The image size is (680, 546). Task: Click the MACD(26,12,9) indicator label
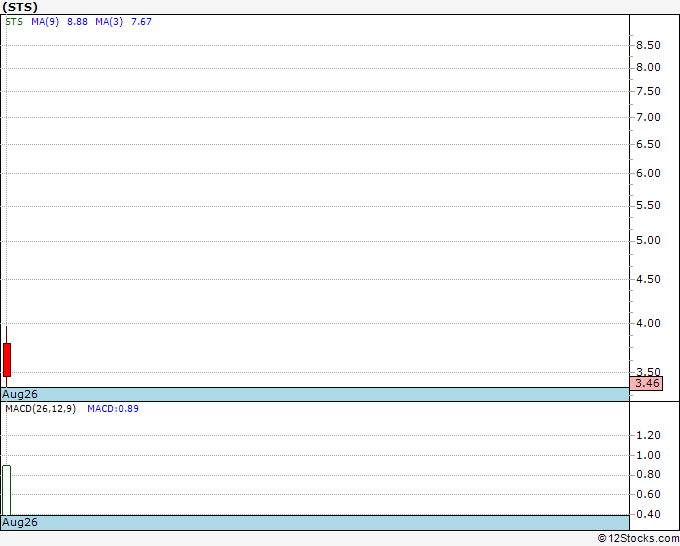pyautogui.click(x=40, y=409)
